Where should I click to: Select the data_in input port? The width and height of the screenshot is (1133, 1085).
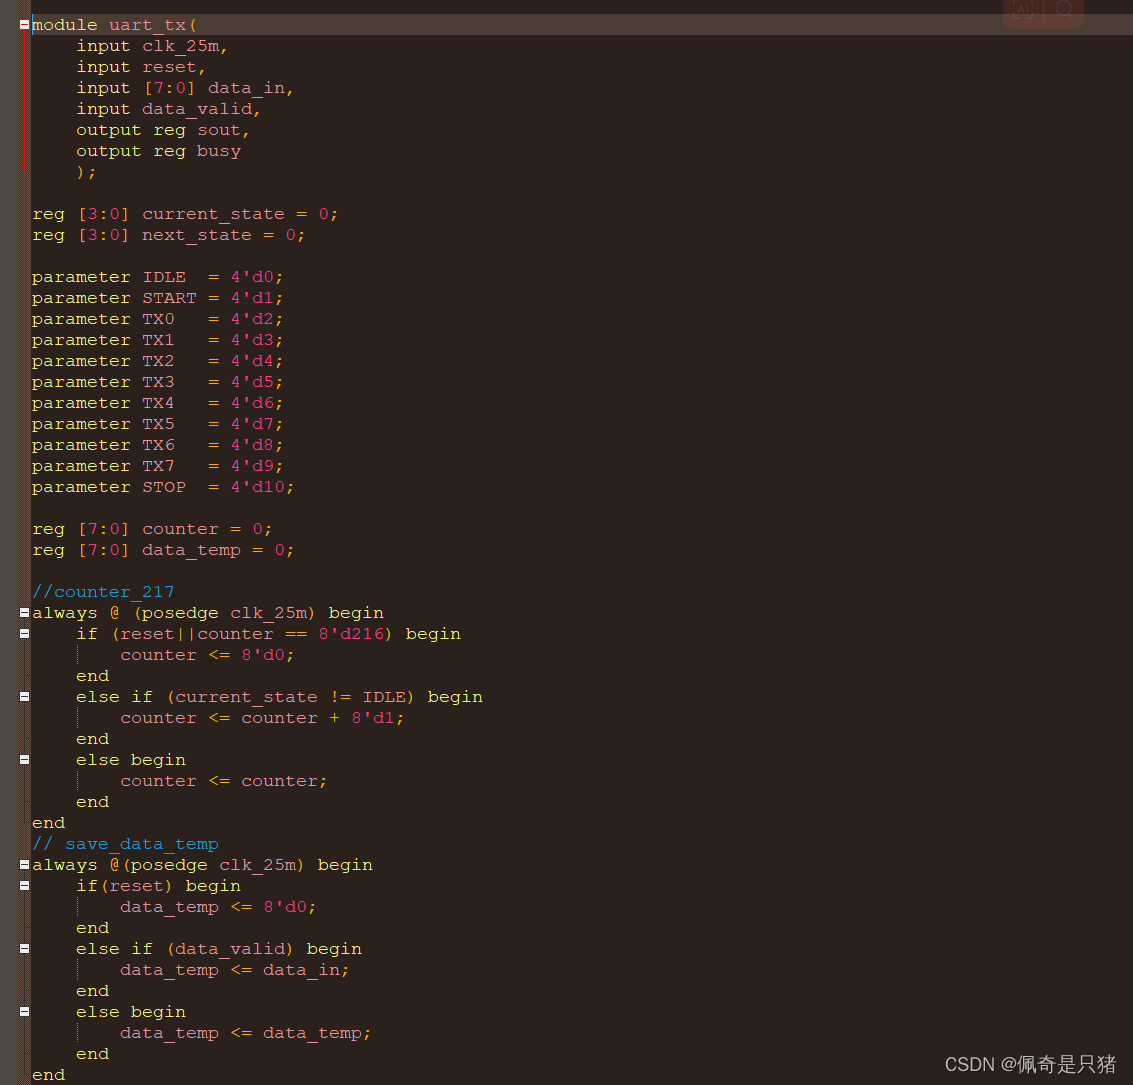(245, 87)
